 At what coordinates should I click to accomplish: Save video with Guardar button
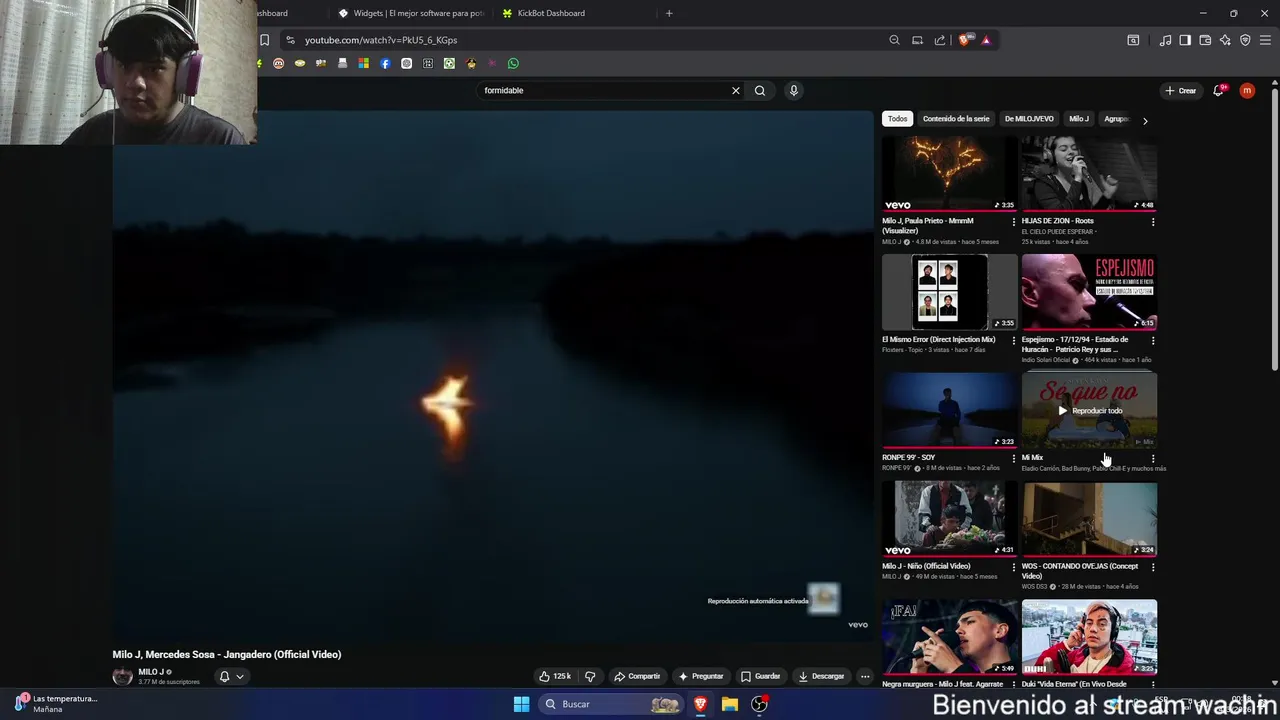(760, 676)
